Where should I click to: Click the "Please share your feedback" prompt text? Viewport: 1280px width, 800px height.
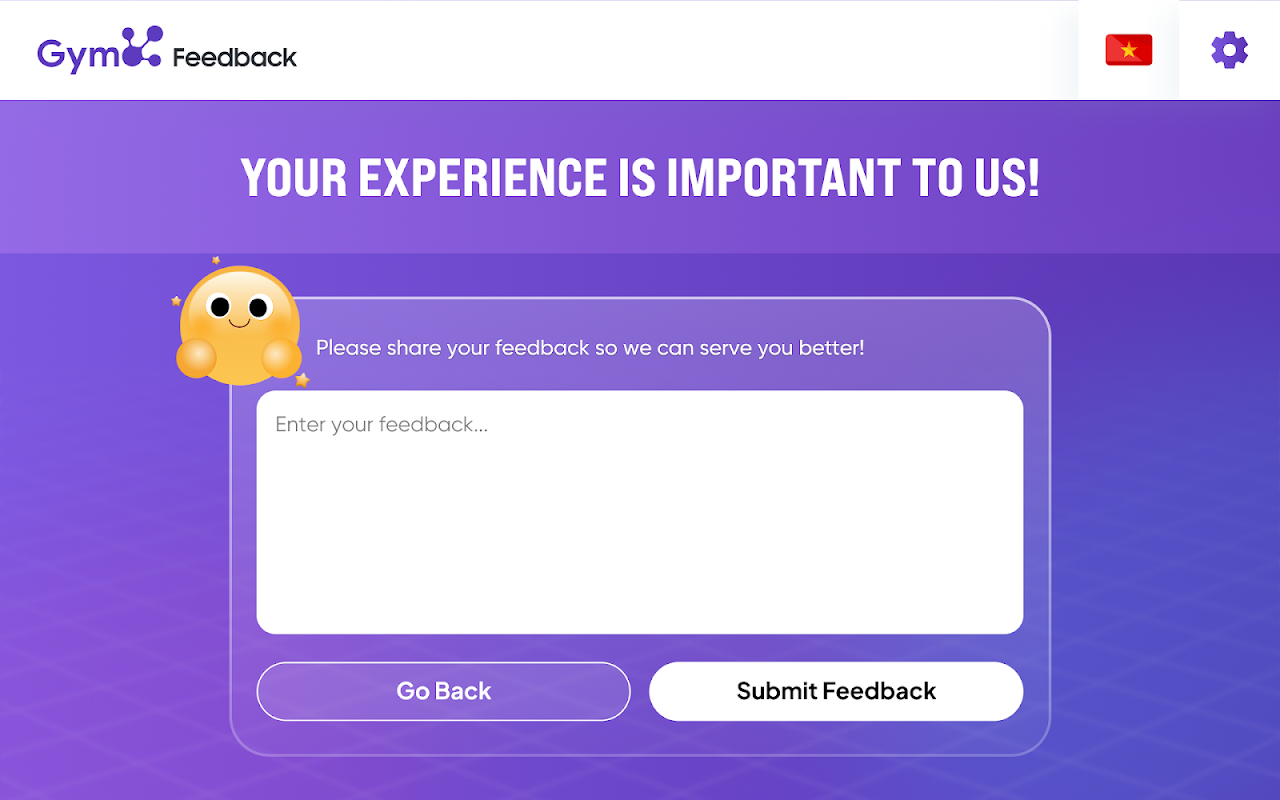[590, 348]
